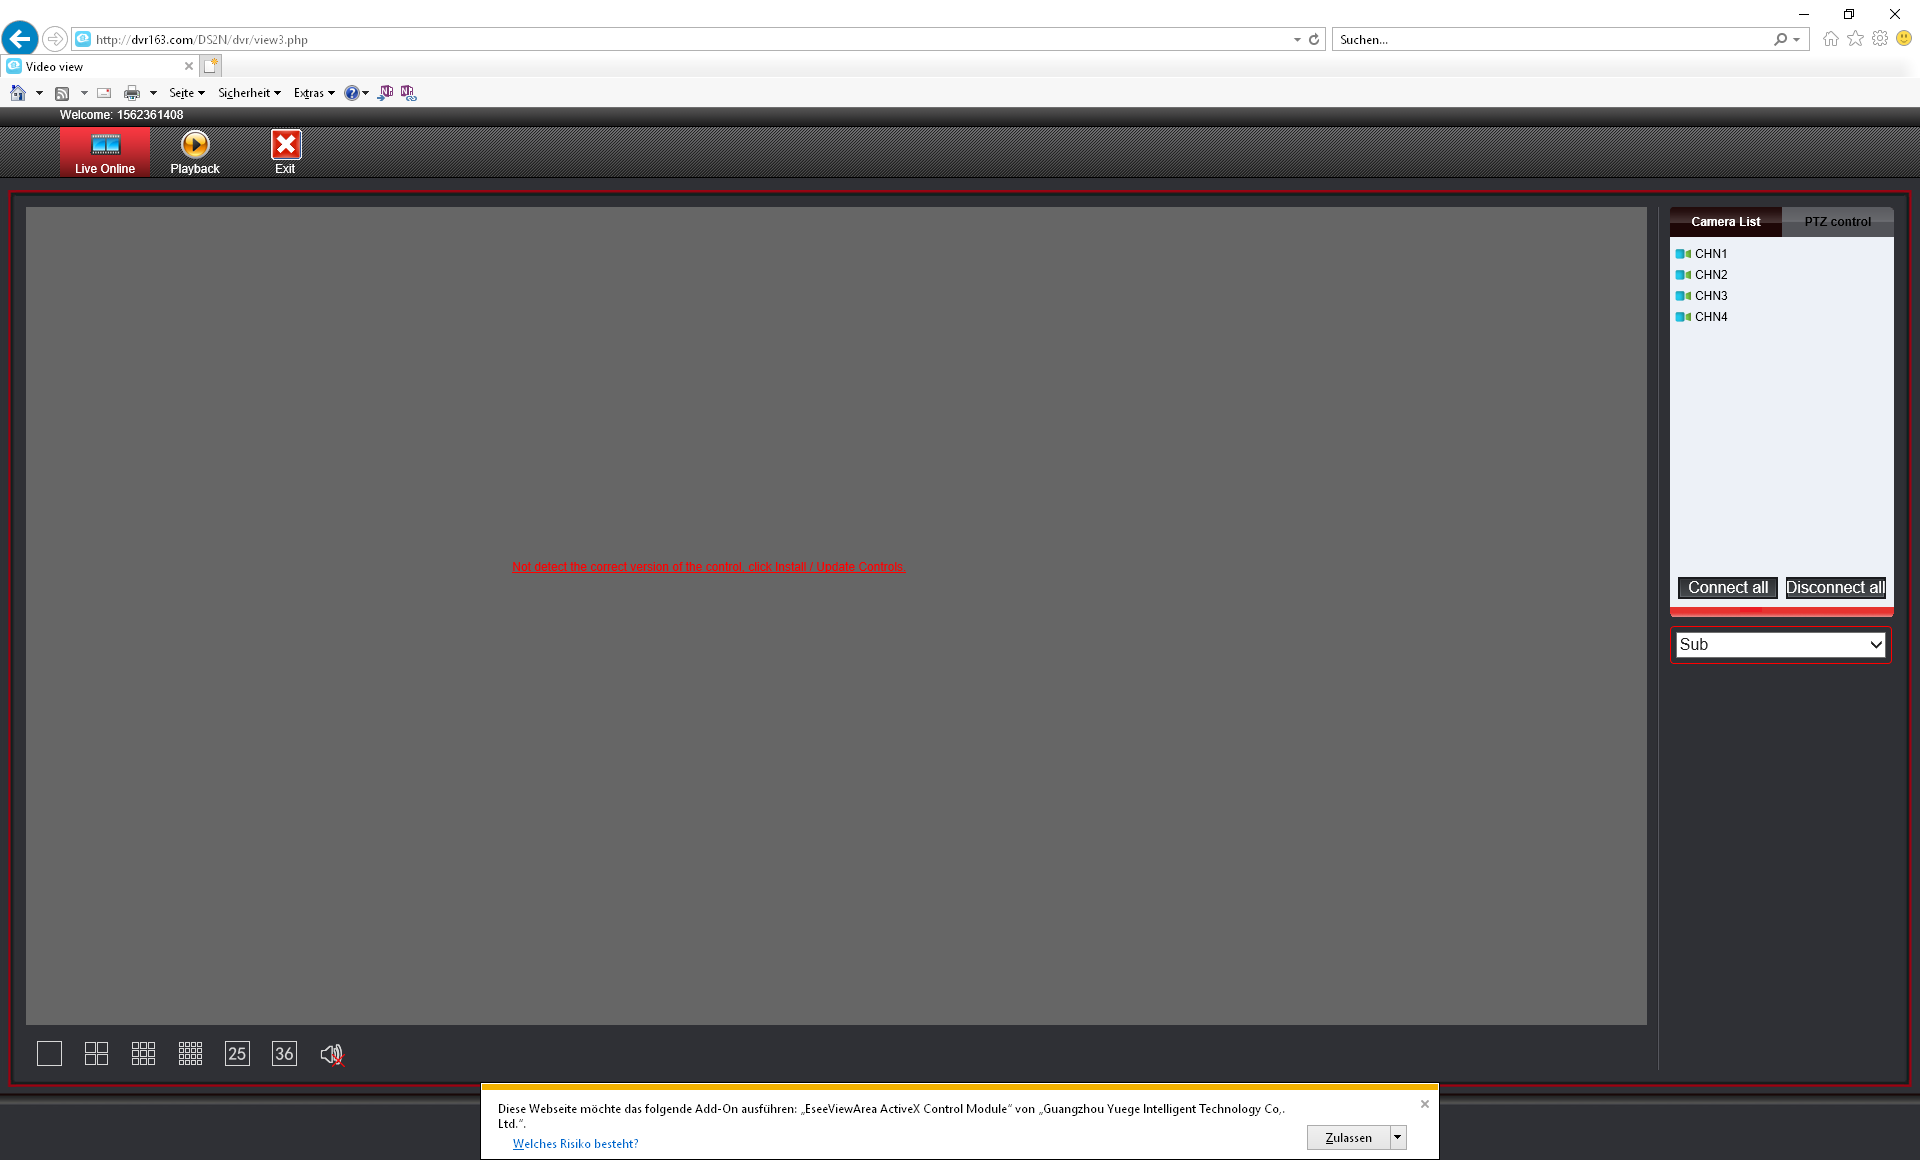The height and width of the screenshot is (1160, 1920).
Task: Click the Suchen search input field
Action: click(1550, 40)
